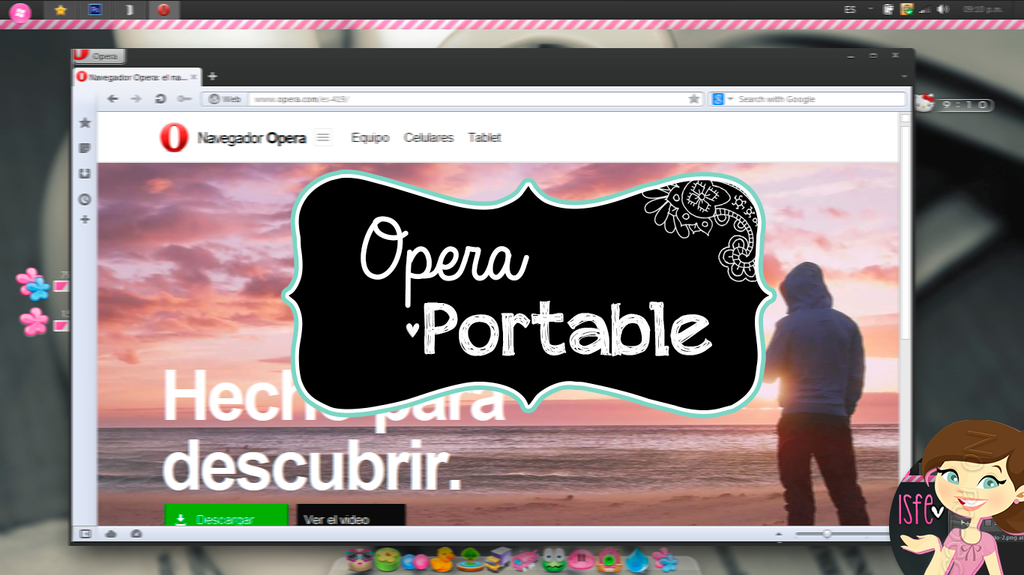Viewport: 1024px width, 575px height.
Task: Open the zoom menu arrow in status bar
Action: point(778,534)
